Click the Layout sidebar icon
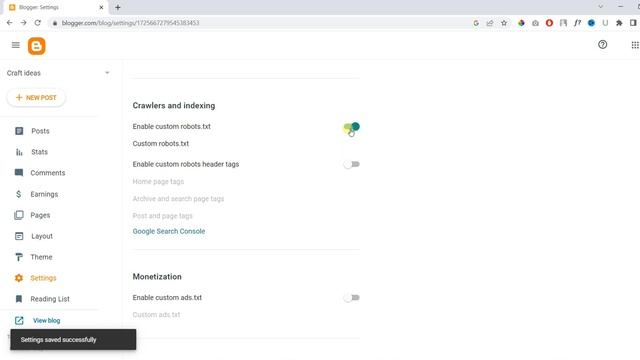This screenshot has height=360, width=640. (x=19, y=236)
